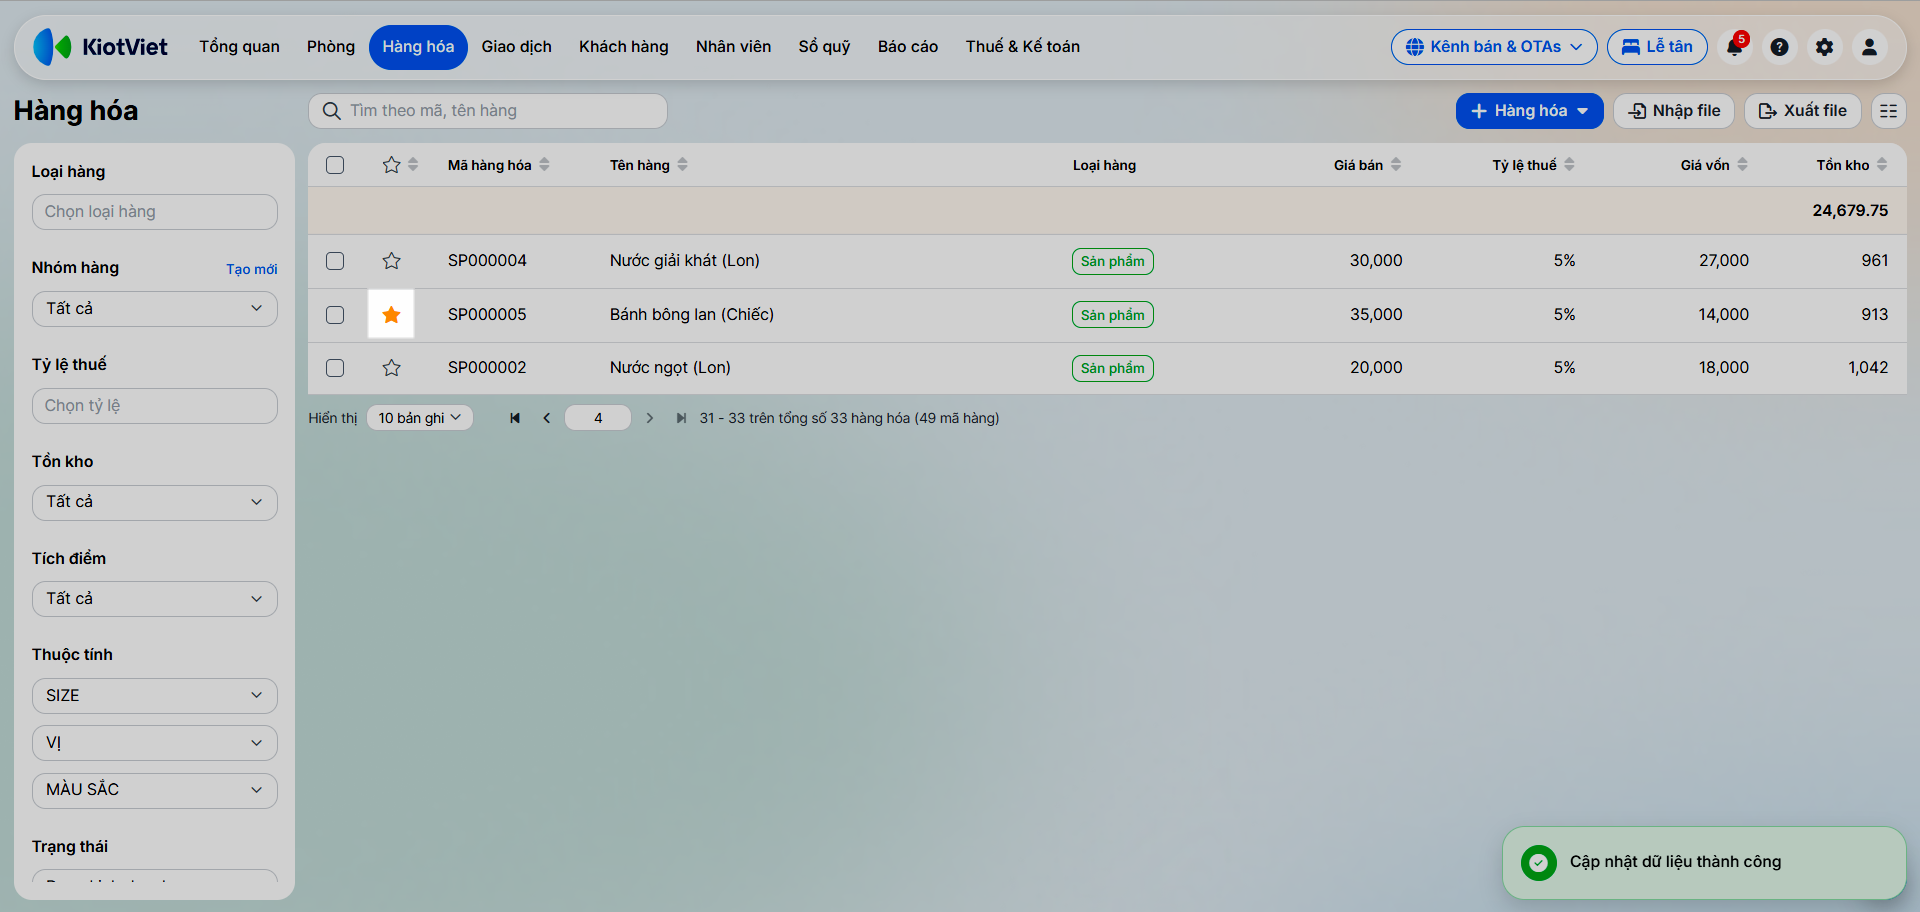Sort by Tên hàng arrows
1920x912 pixels.
682,165
